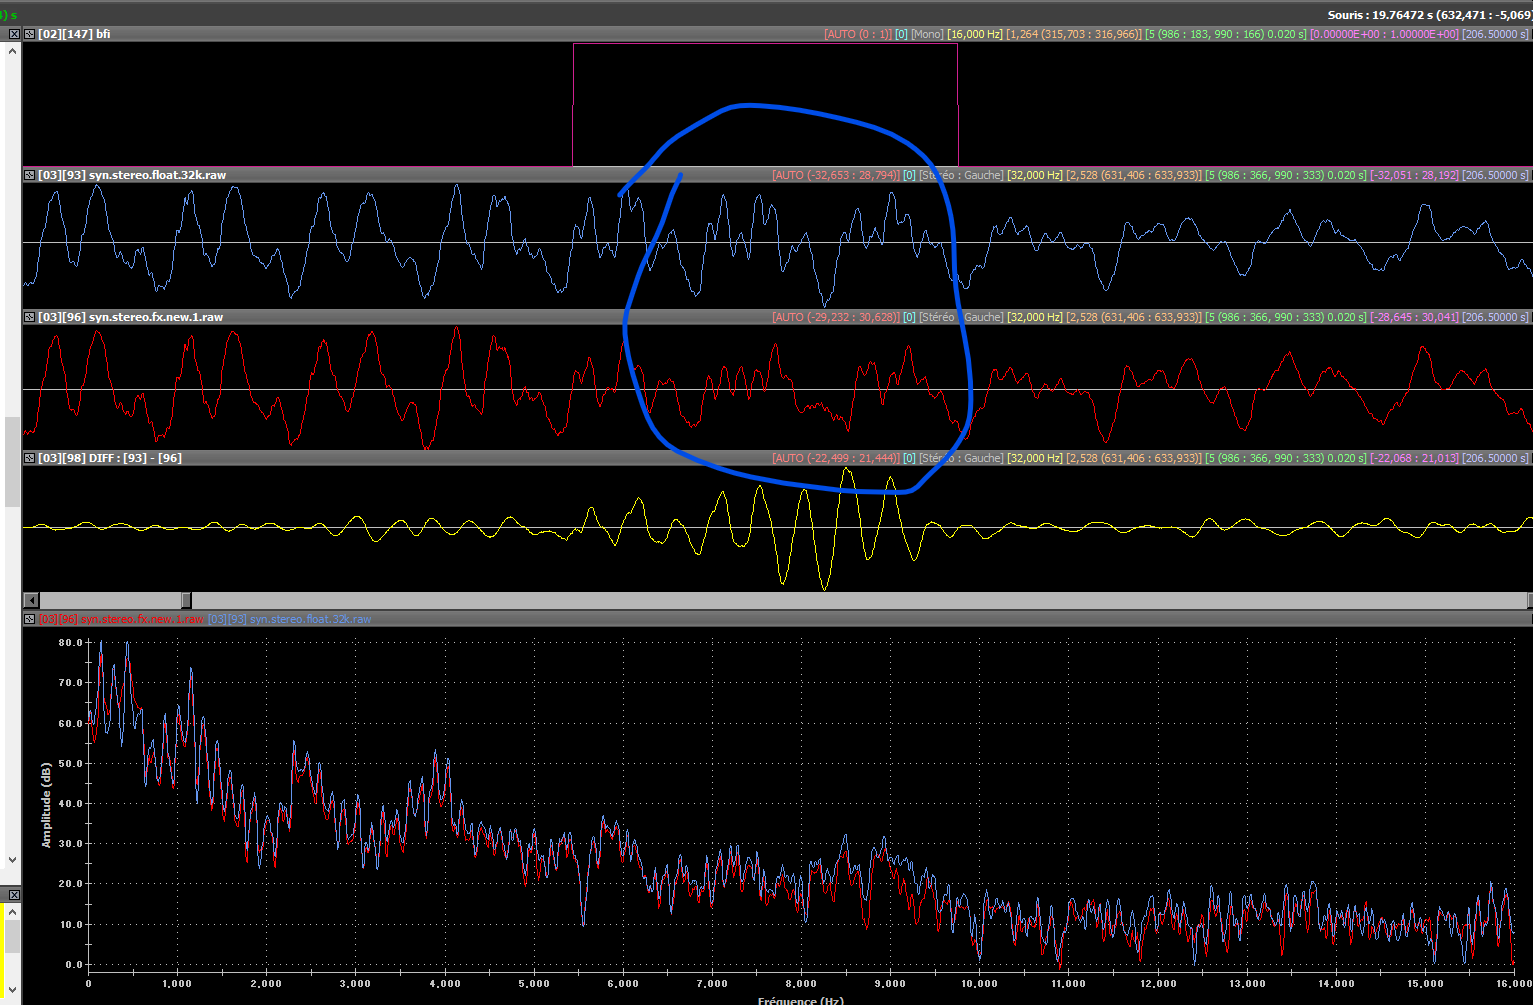Click the [Mono] channel field on bfi track

click(x=927, y=34)
